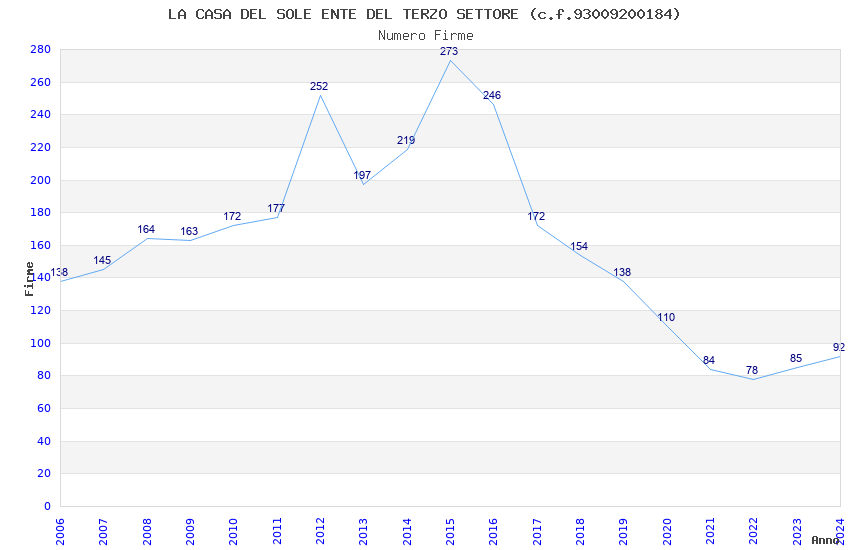Click the x-axis year 2021
The image size is (850, 550).
(711, 532)
